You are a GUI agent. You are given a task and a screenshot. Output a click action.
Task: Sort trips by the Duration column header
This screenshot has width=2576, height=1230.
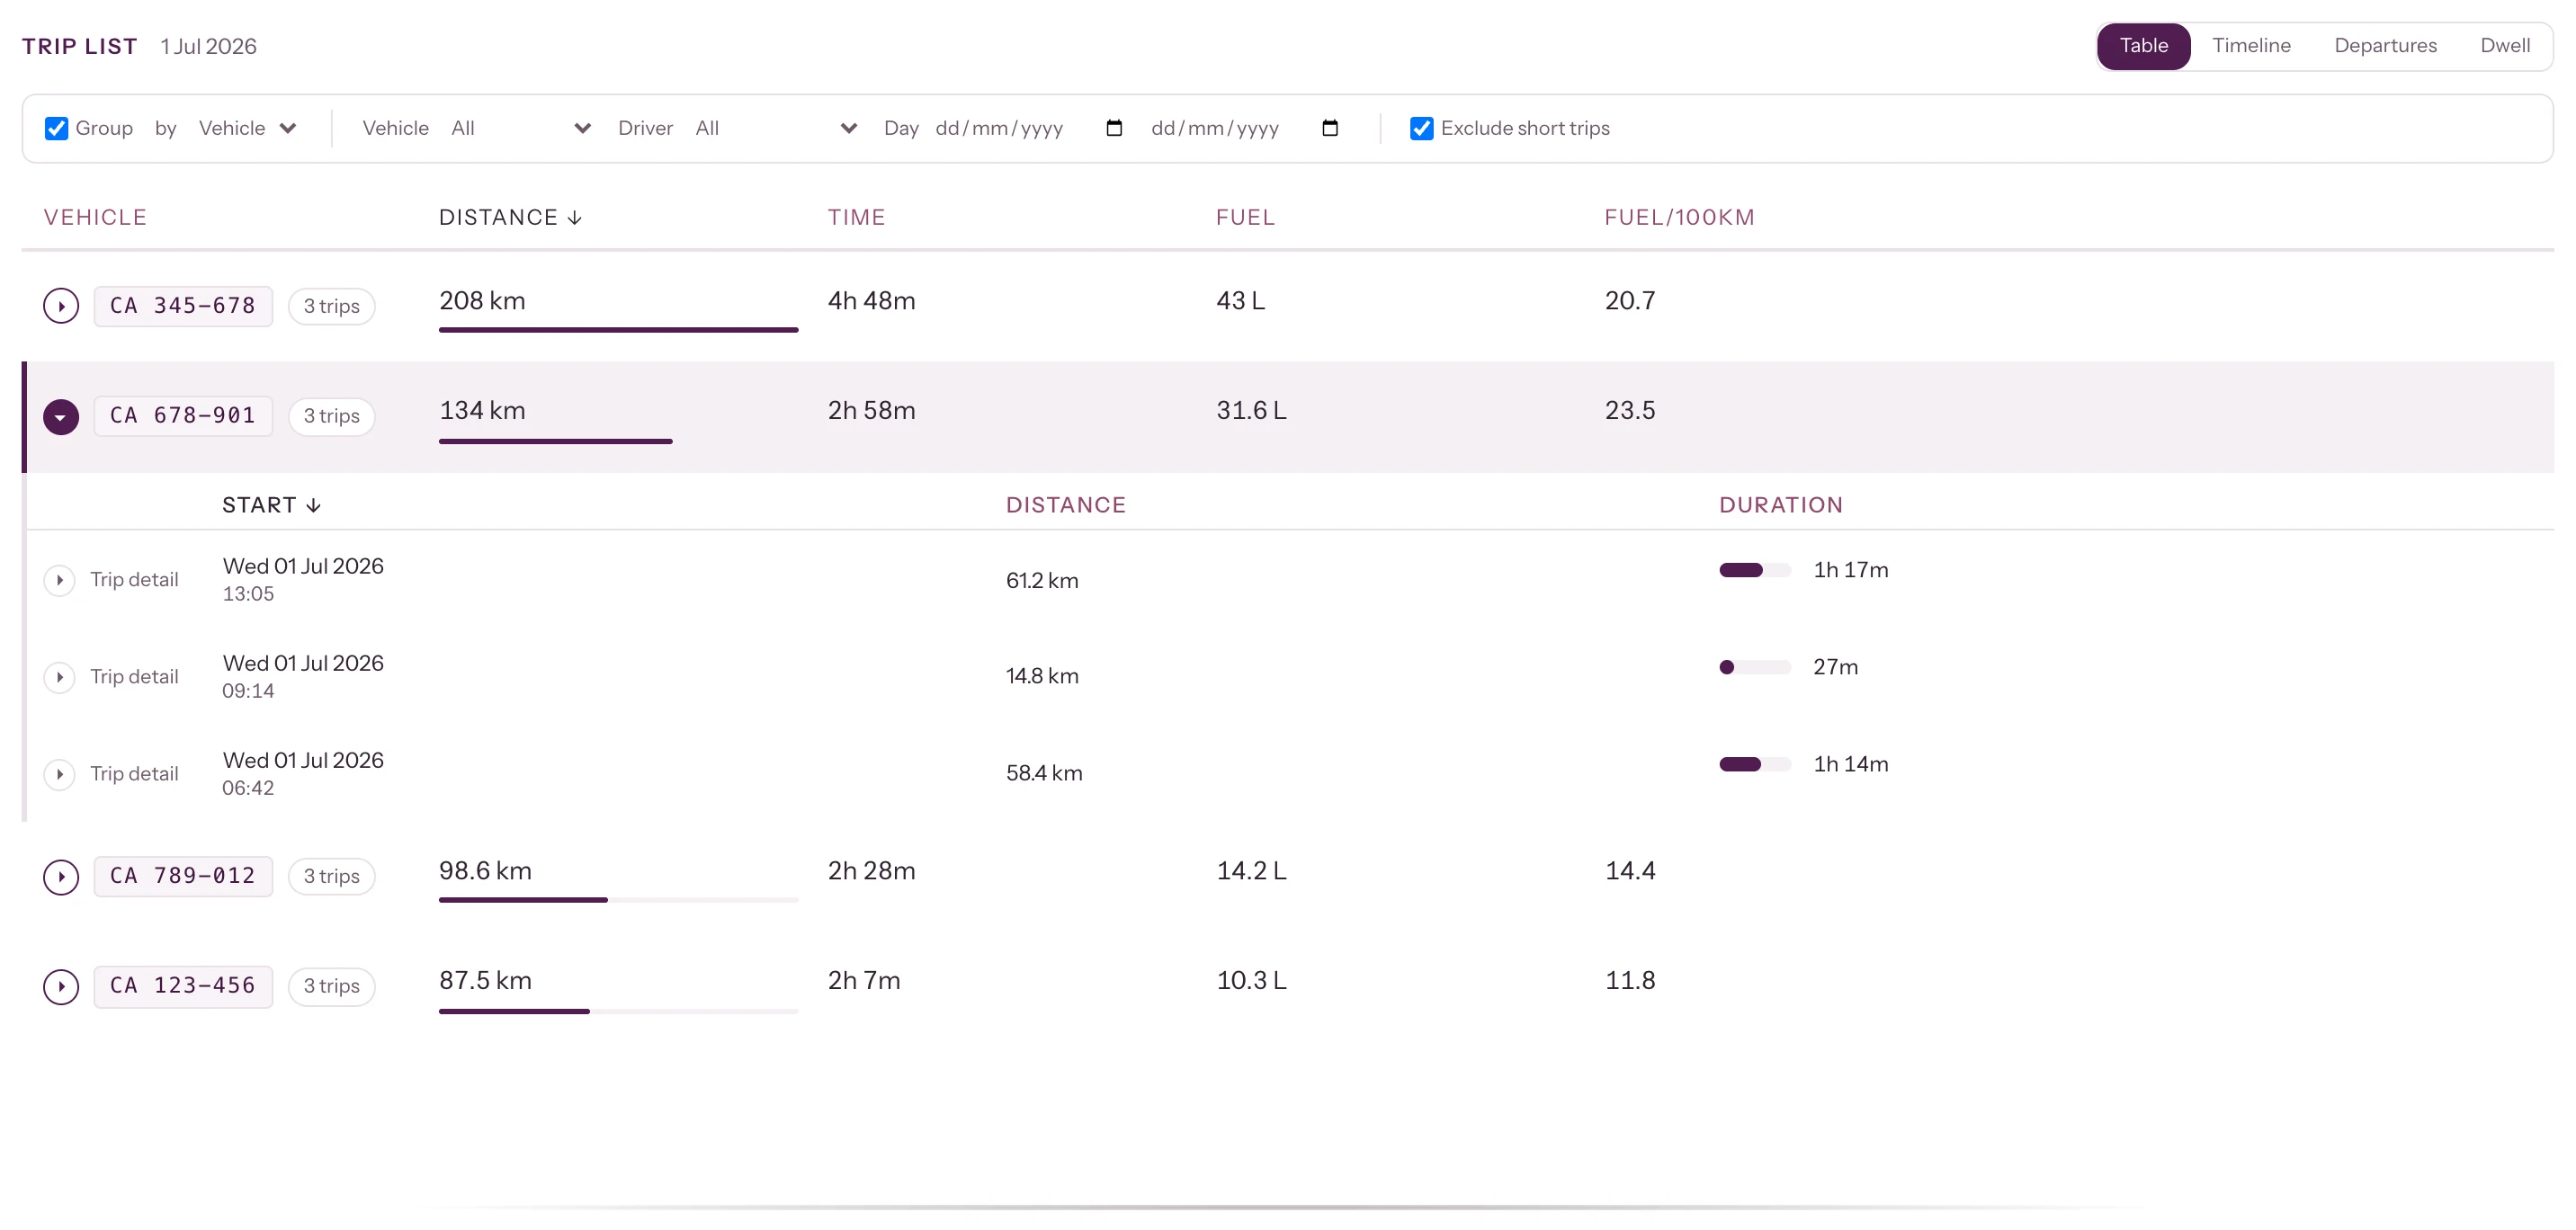(x=1780, y=505)
